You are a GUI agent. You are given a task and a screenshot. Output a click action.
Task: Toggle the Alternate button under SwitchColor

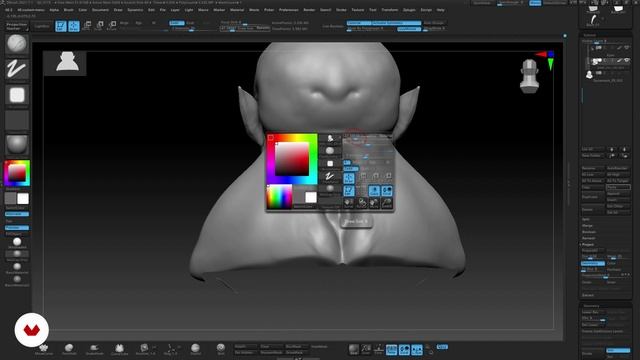point(17,214)
